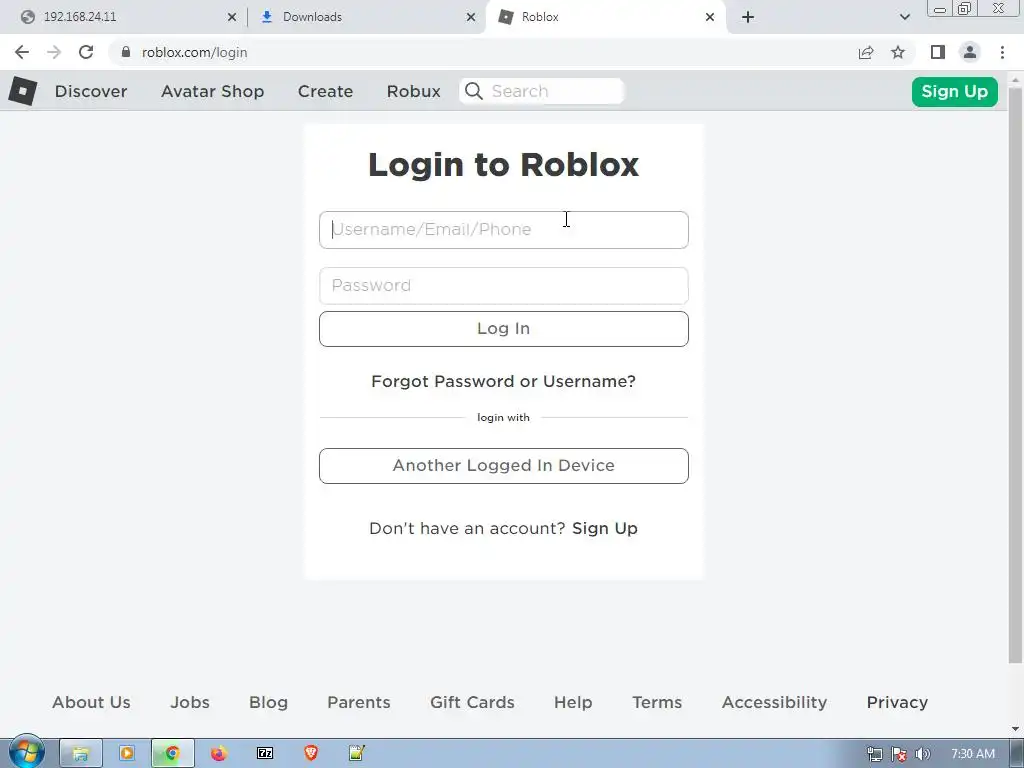Image resolution: width=1024 pixels, height=768 pixels.
Task: Open the Help footer link
Action: point(573,702)
